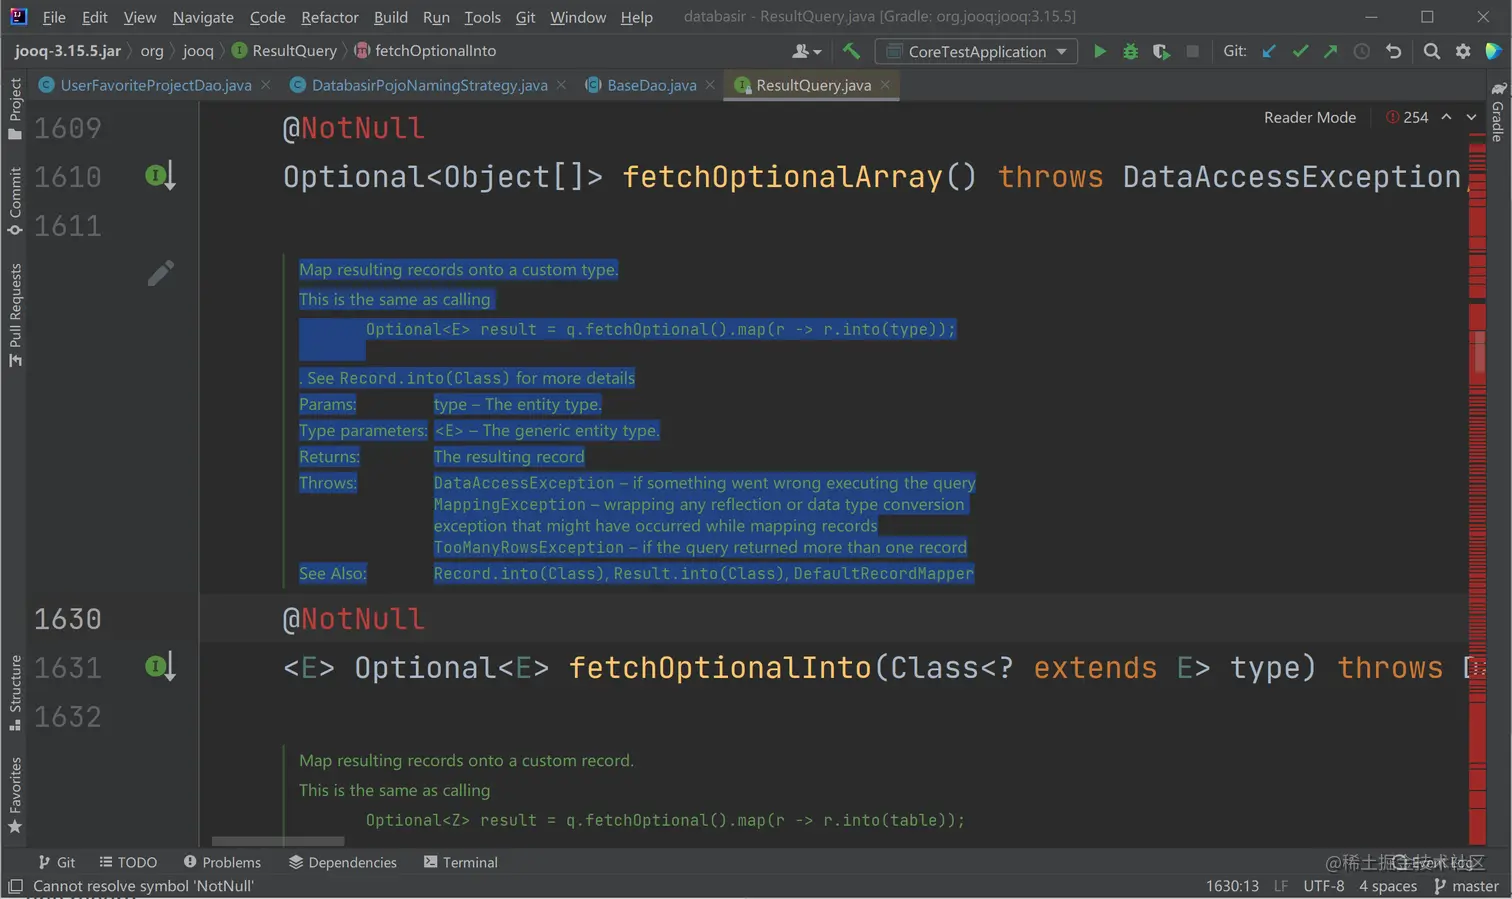This screenshot has width=1512, height=899.
Task: Open the Gradle tool window
Action: tap(1497, 112)
